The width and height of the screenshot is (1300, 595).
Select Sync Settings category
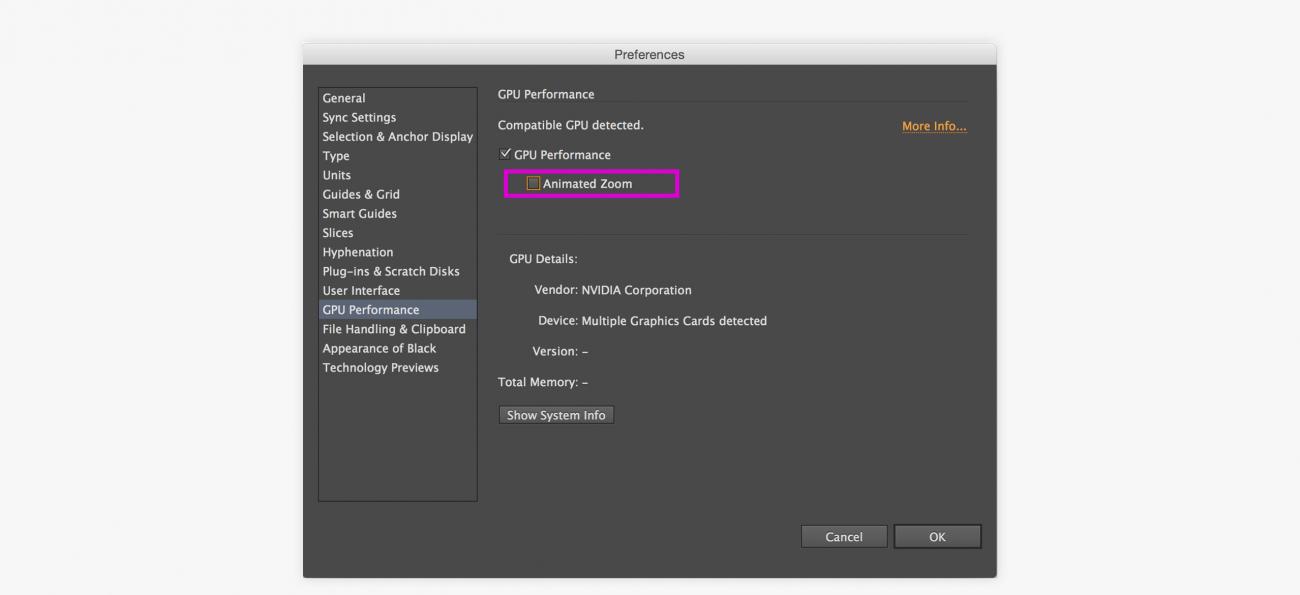(397, 117)
